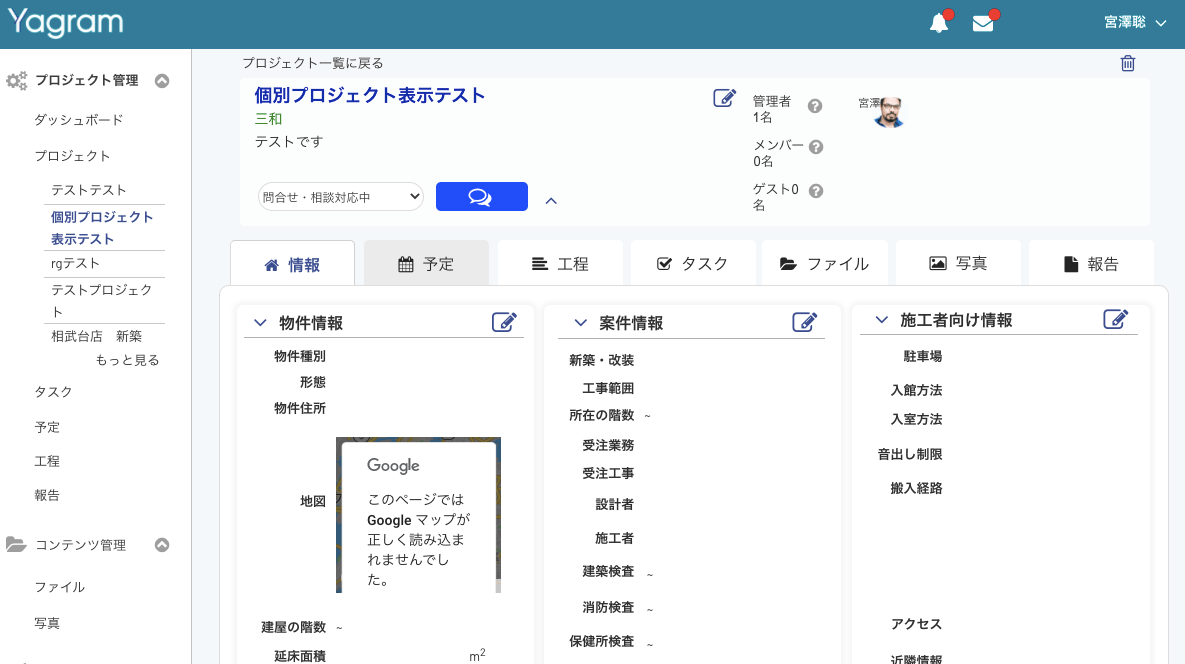Image resolution: width=1185 pixels, height=664 pixels.
Task: Collapse the 施工者向け情報 panel
Action: click(x=881, y=320)
